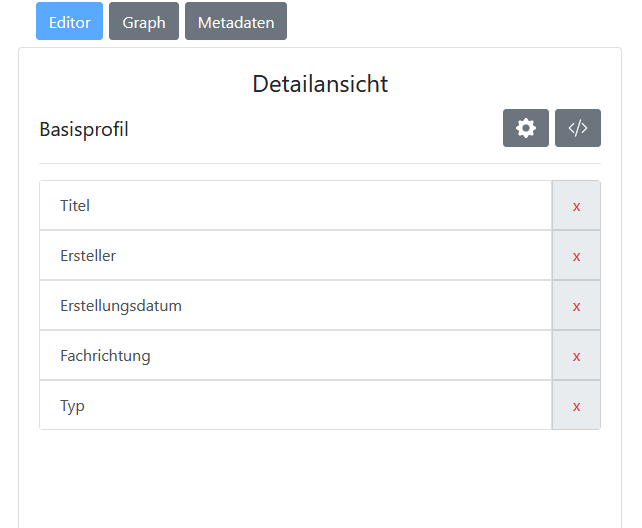This screenshot has width=642, height=528.
Task: Remove the Titel field with its x
Action: pos(576,206)
